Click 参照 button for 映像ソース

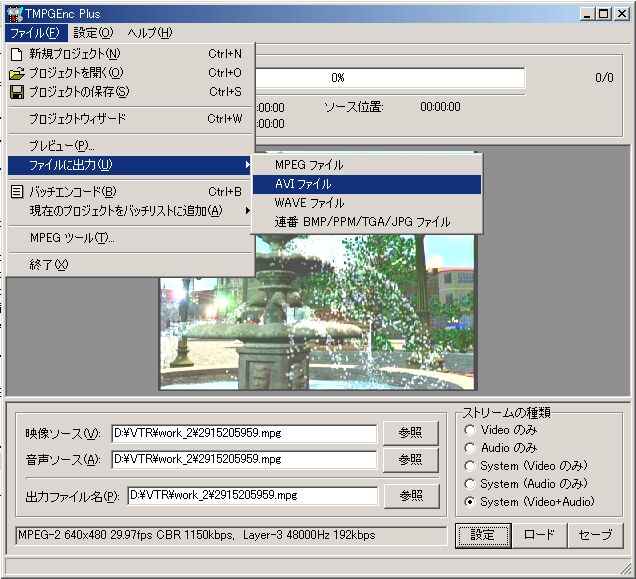410,433
